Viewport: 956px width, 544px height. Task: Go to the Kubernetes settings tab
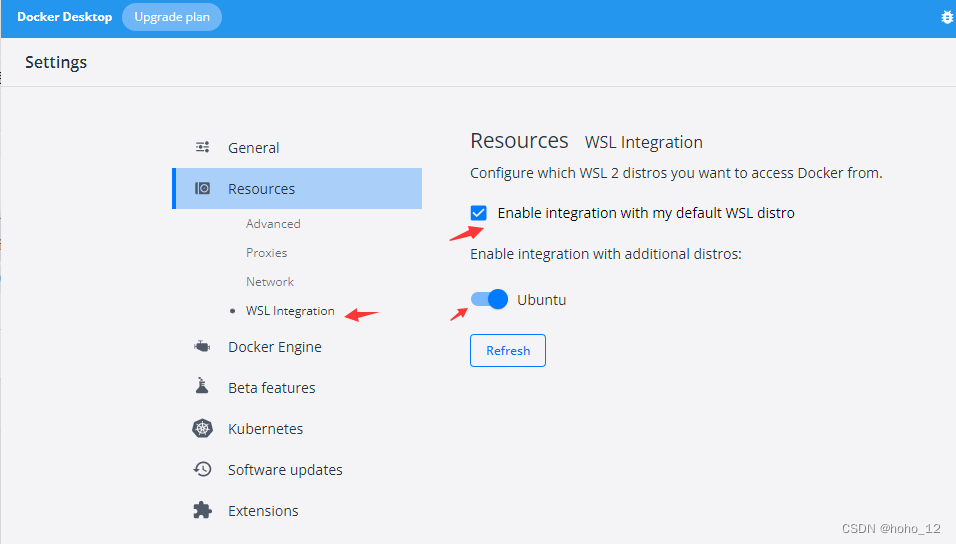[265, 429]
